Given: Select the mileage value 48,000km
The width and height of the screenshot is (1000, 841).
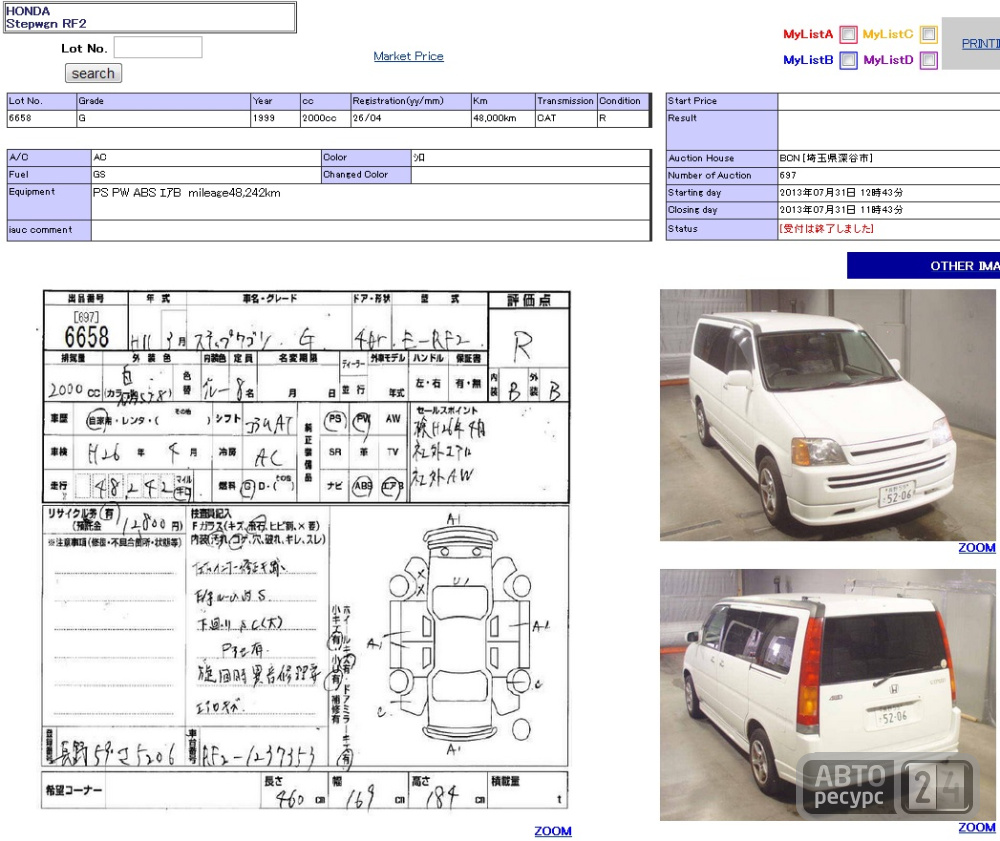Looking at the screenshot, I should click(494, 118).
